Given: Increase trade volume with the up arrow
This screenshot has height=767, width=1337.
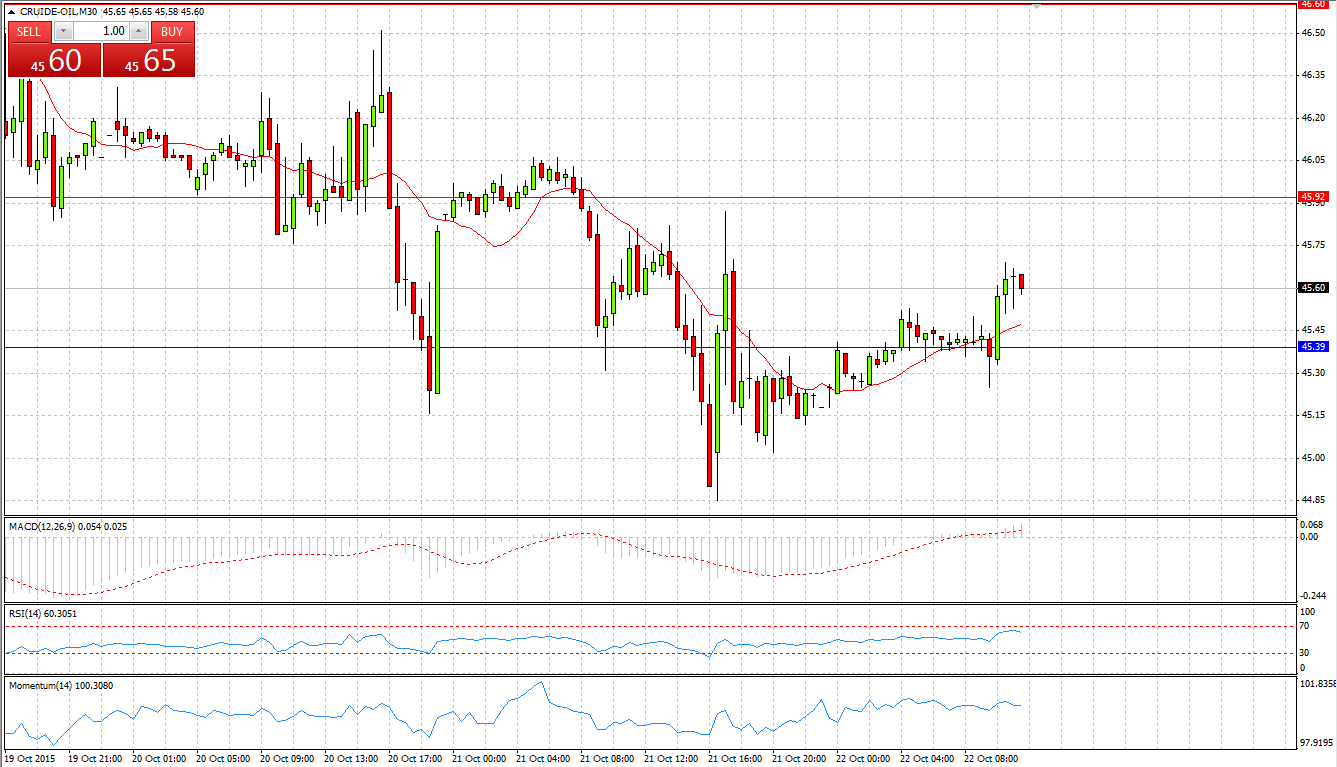Looking at the screenshot, I should coord(139,31).
